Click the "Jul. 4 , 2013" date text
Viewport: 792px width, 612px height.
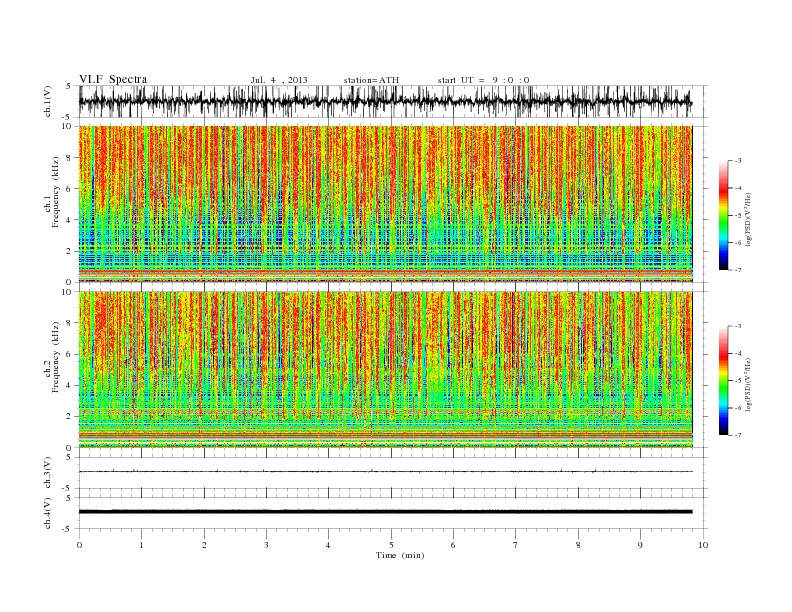click(x=279, y=80)
